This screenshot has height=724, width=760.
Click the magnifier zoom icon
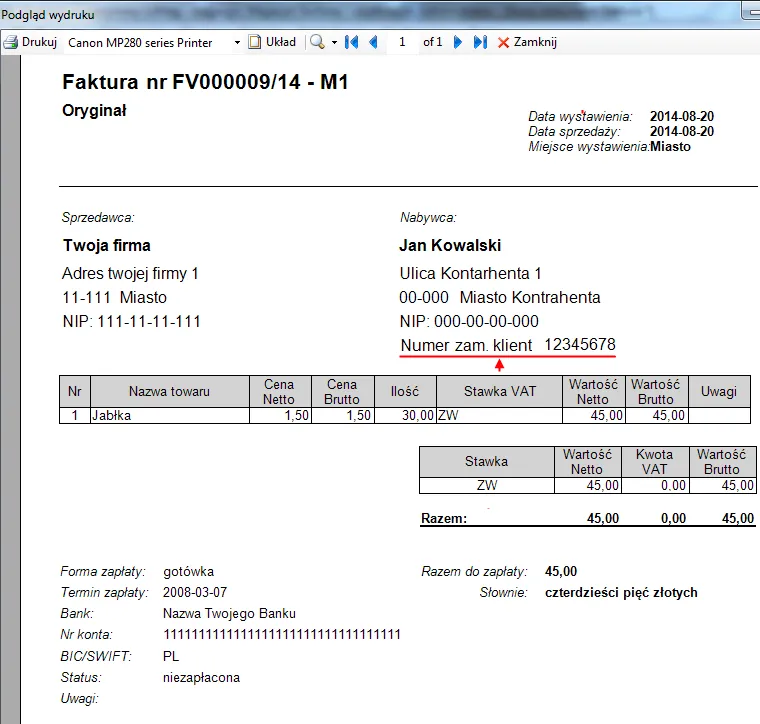pos(317,42)
